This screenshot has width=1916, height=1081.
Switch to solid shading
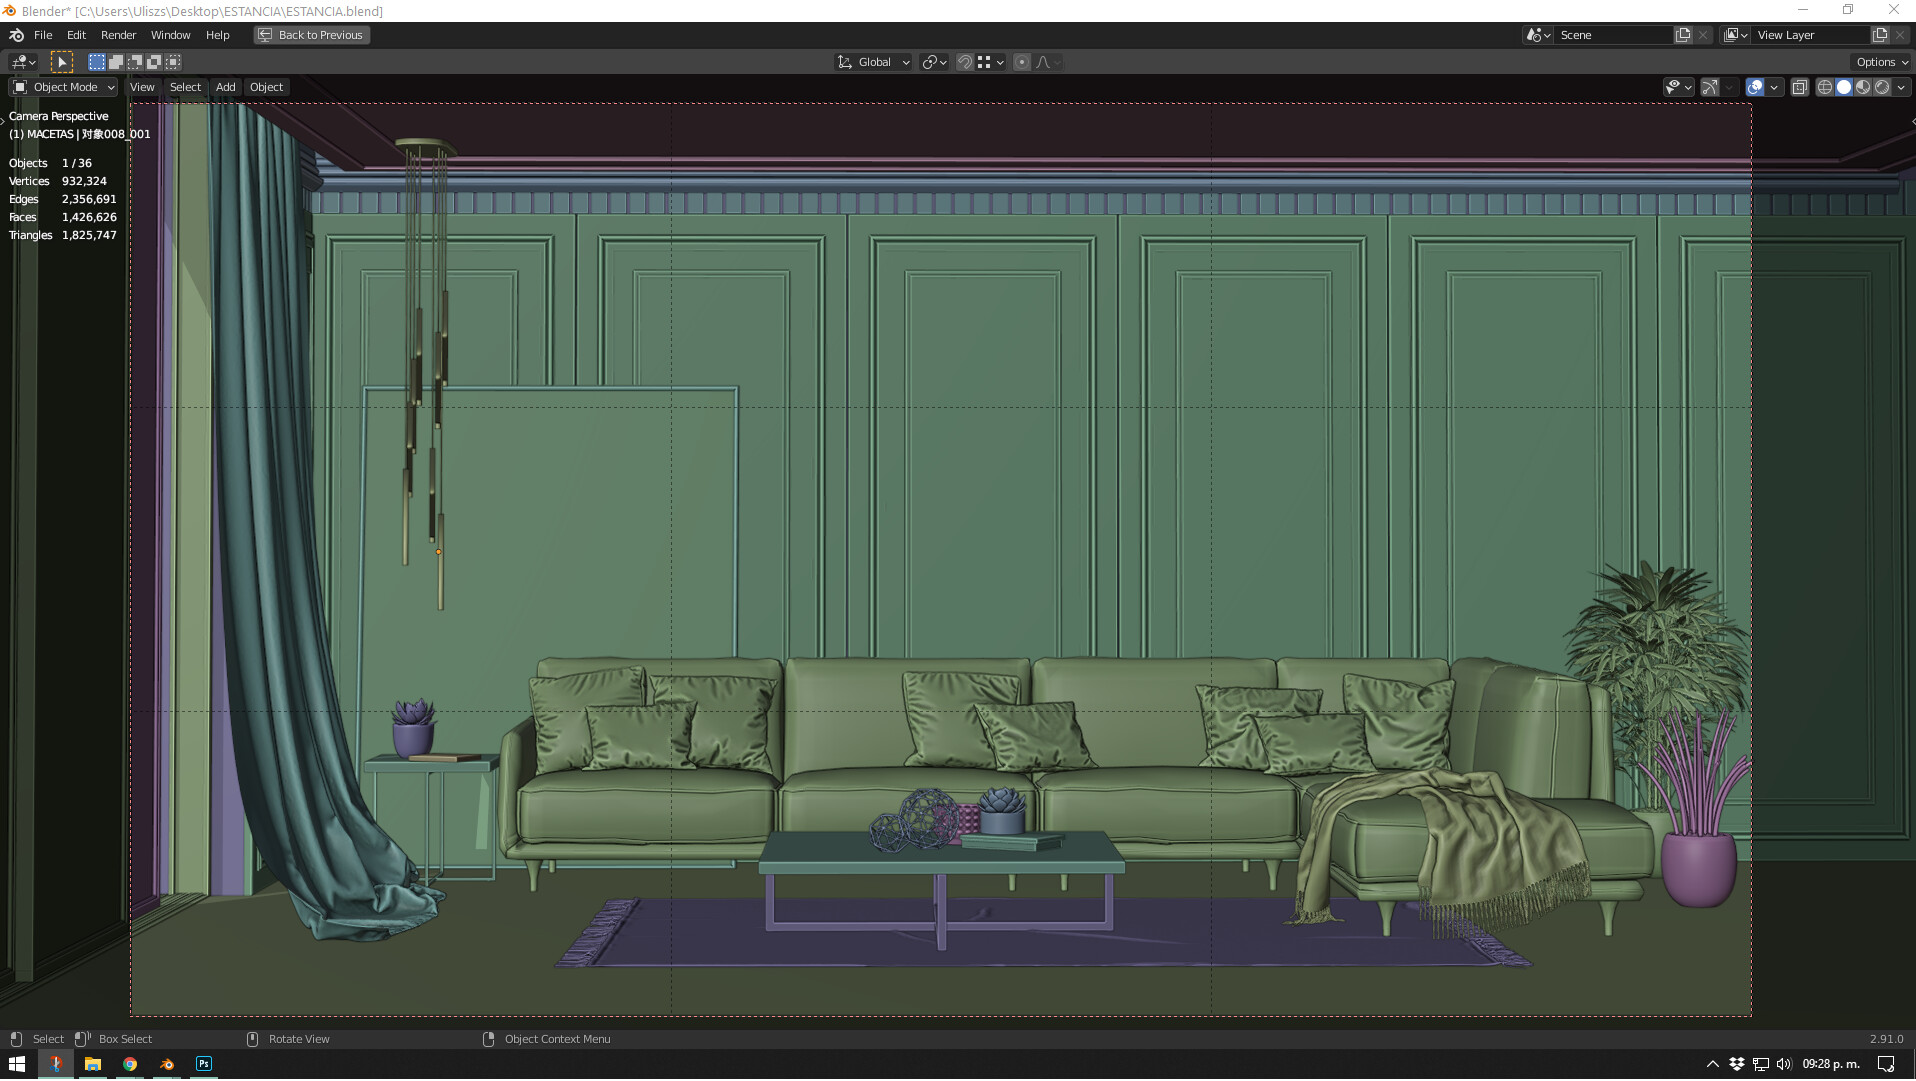tap(1844, 87)
